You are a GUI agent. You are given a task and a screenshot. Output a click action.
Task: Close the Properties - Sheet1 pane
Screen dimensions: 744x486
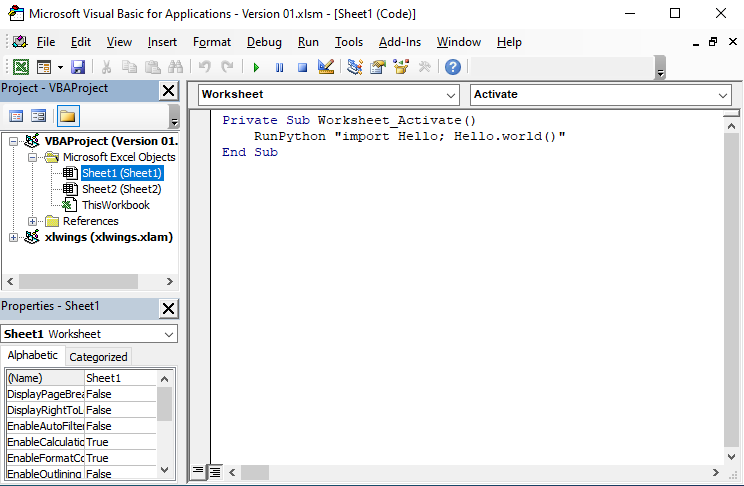(x=168, y=308)
